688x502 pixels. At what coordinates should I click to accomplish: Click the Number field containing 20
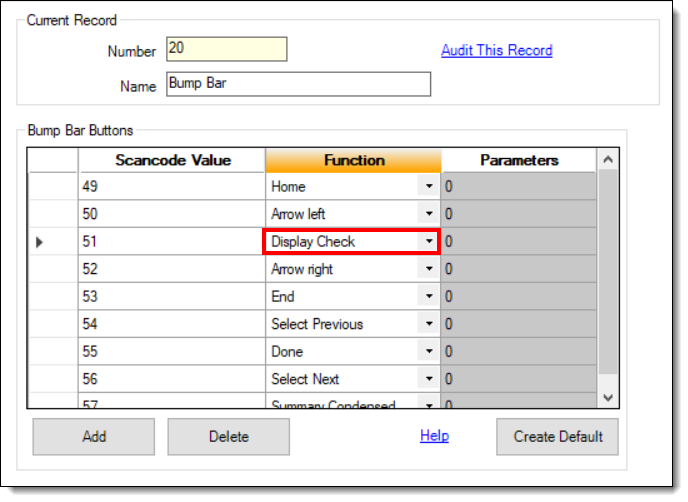226,49
